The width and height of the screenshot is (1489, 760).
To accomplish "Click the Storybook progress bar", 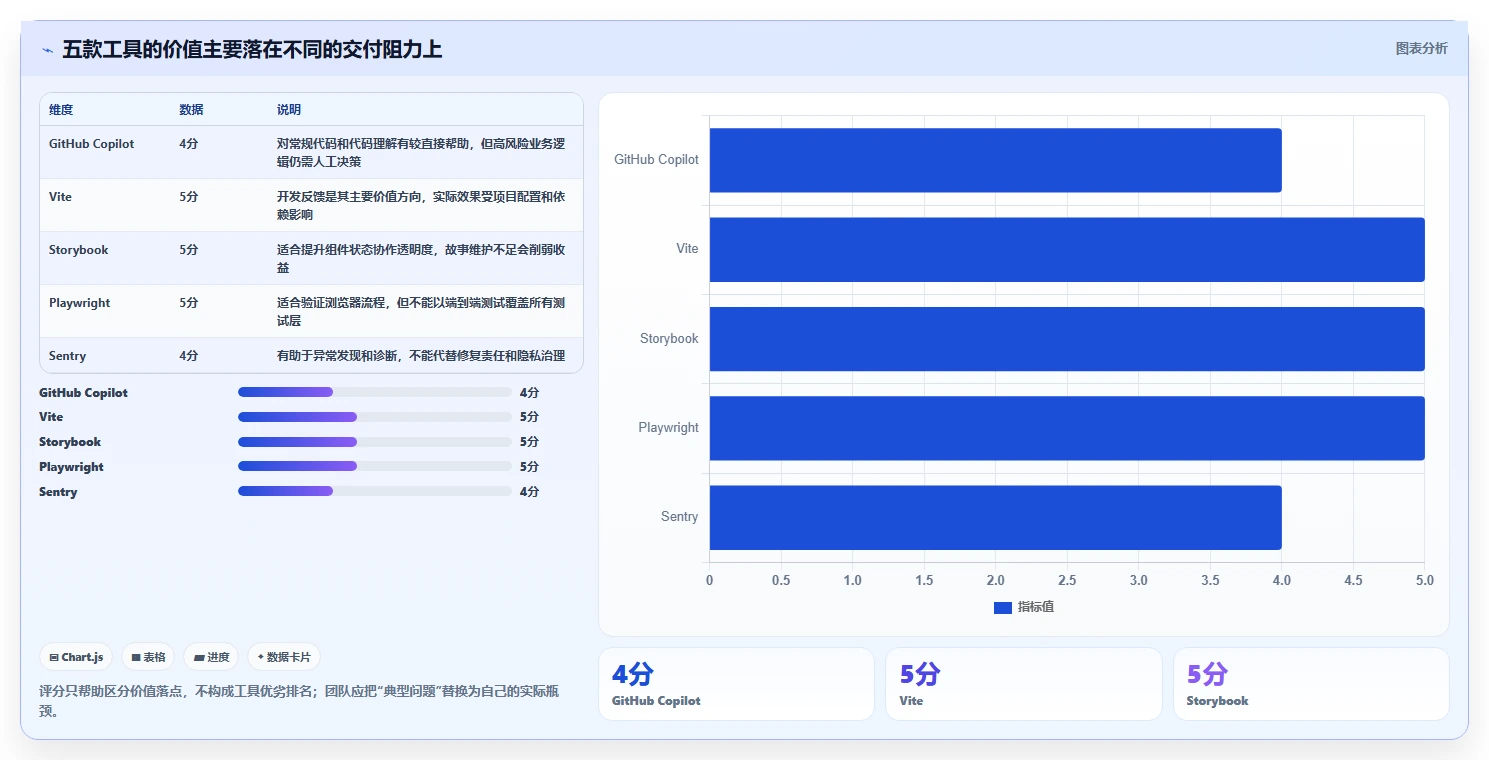I will point(375,442).
